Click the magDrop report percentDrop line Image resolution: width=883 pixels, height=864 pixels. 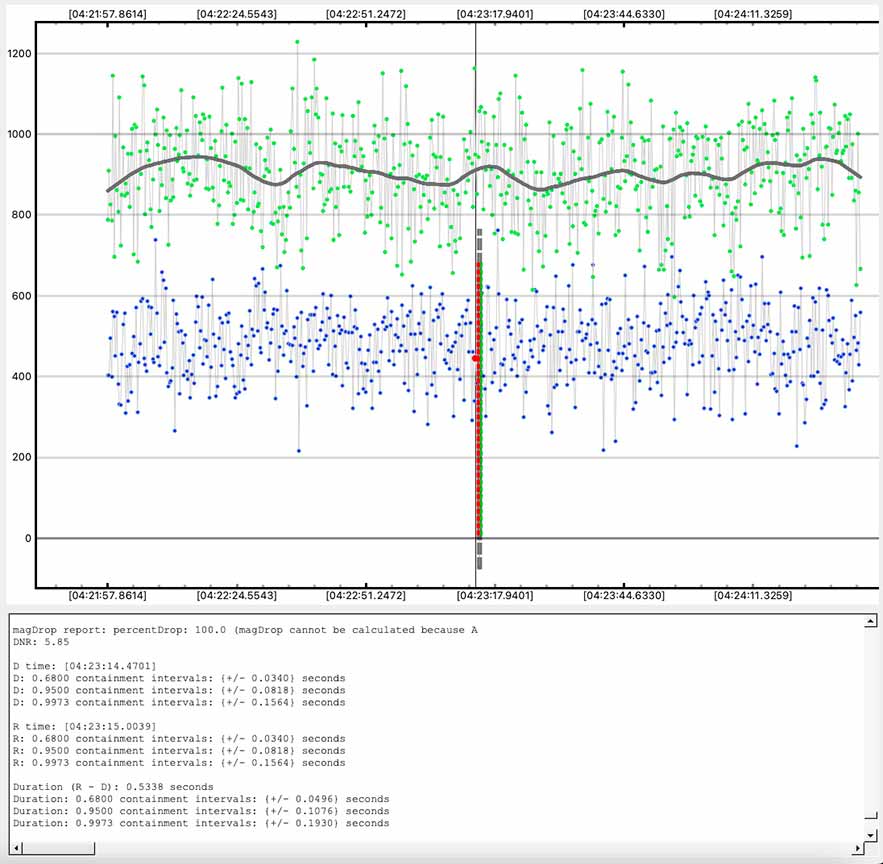(x=245, y=630)
